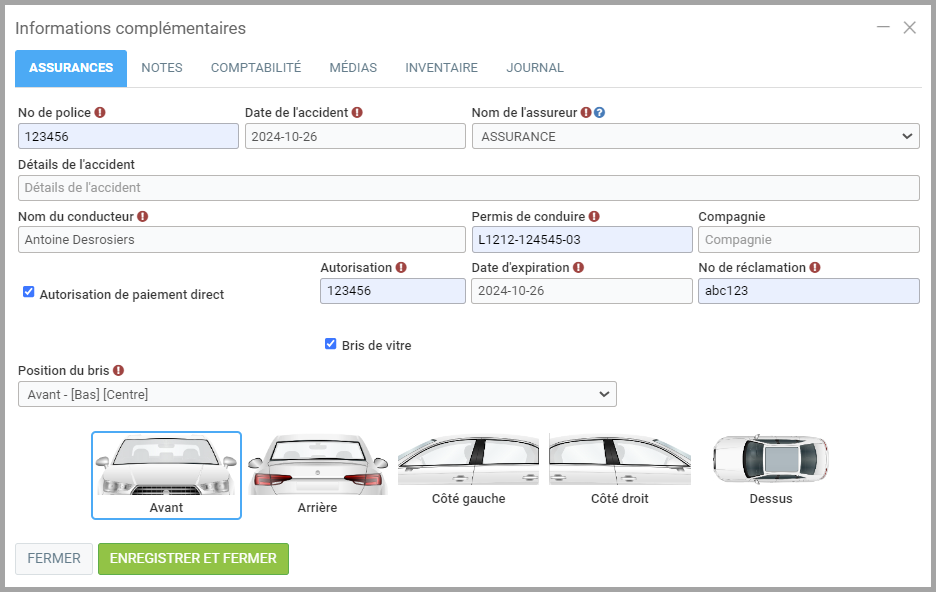Open the Inventaire tab
936x592 pixels.
(441, 68)
